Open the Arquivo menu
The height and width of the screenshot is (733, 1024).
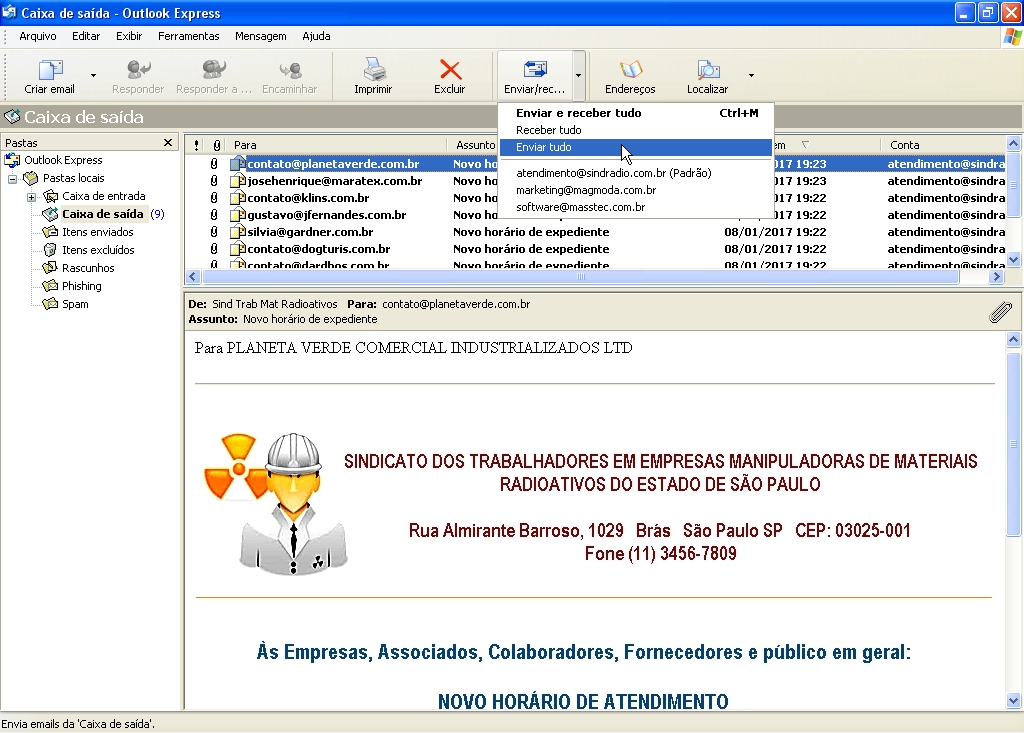(38, 37)
